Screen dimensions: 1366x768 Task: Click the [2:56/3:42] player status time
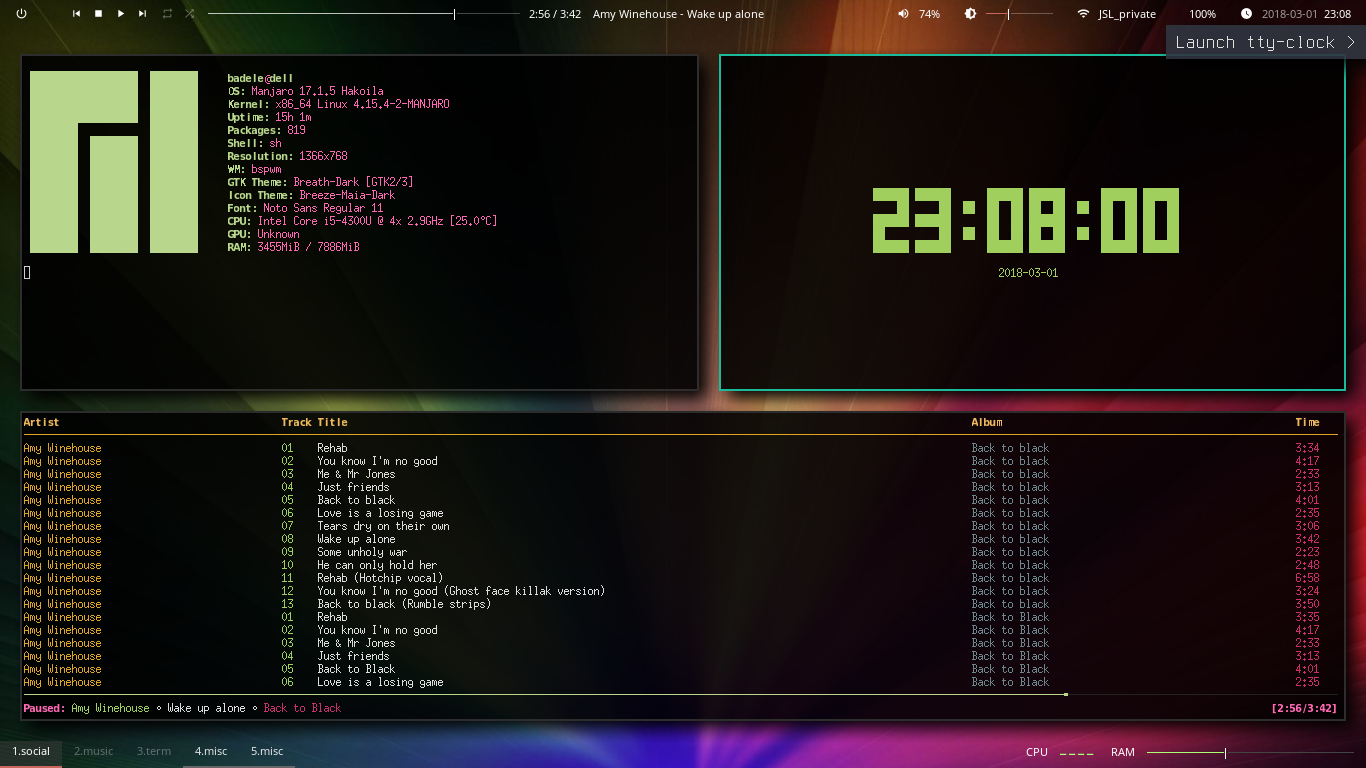pyautogui.click(x=1303, y=708)
